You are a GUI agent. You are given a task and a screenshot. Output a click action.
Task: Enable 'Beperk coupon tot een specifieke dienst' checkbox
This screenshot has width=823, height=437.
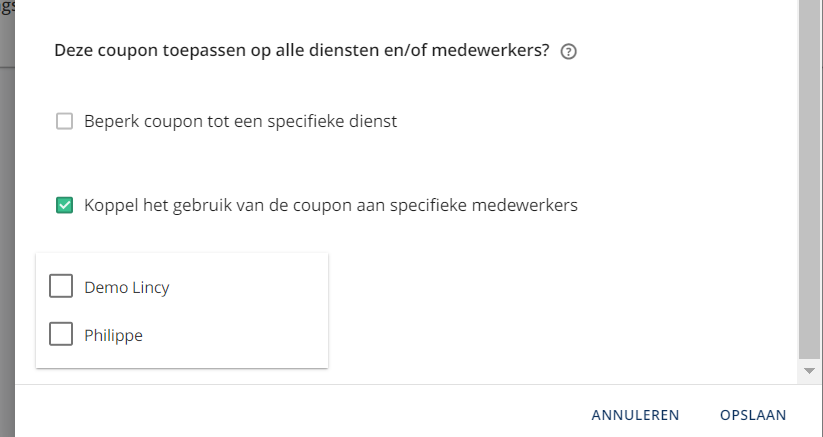point(65,121)
